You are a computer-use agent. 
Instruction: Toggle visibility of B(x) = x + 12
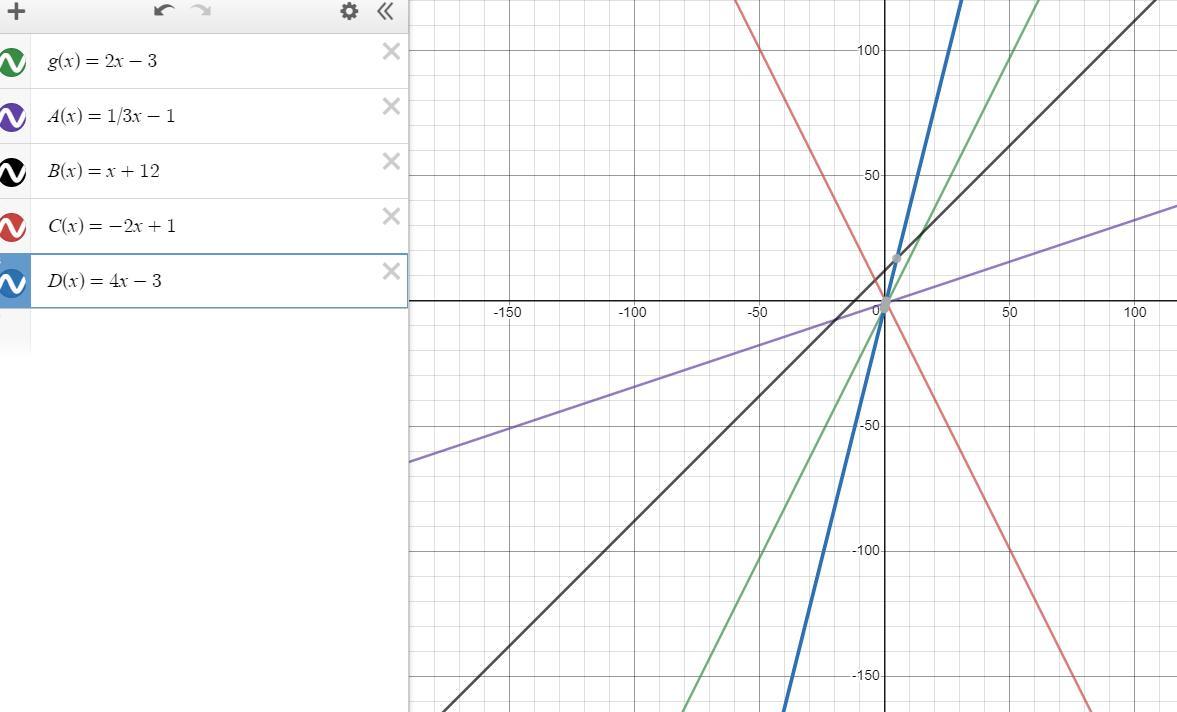pyautogui.click(x=13, y=172)
